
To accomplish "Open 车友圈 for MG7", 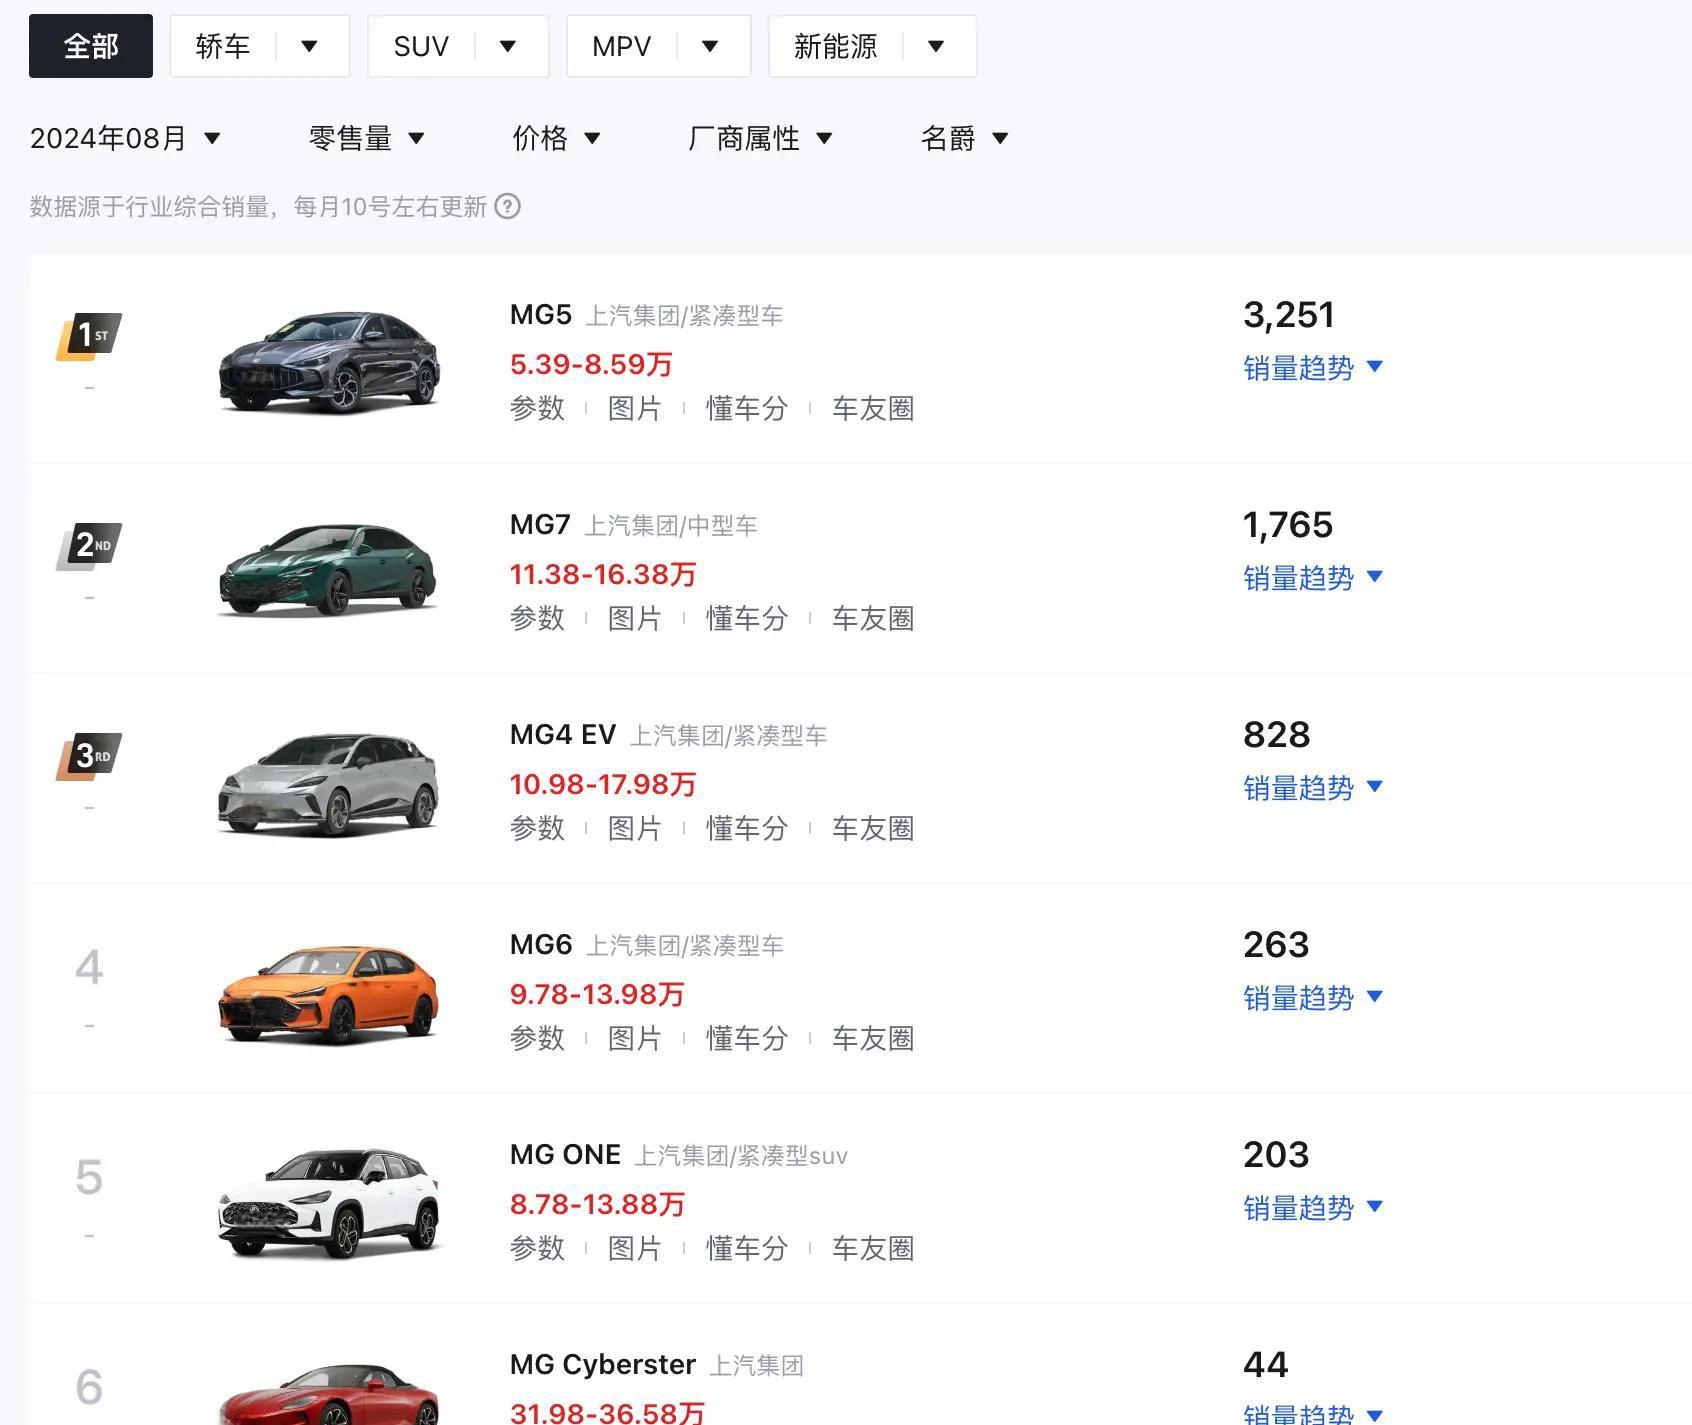I will (873, 618).
